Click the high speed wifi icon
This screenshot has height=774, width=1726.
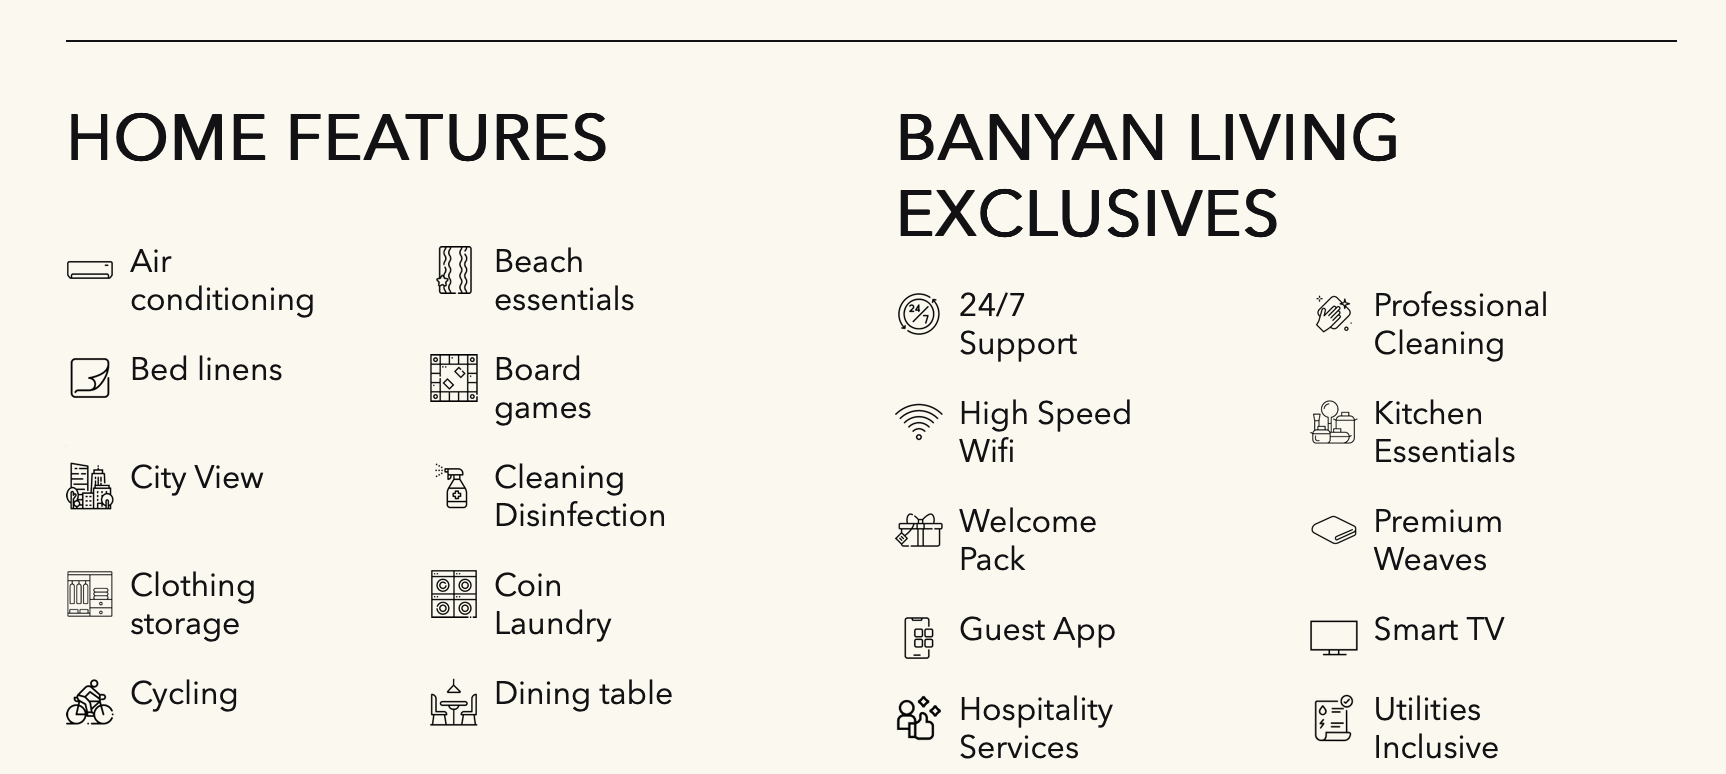[x=919, y=422]
